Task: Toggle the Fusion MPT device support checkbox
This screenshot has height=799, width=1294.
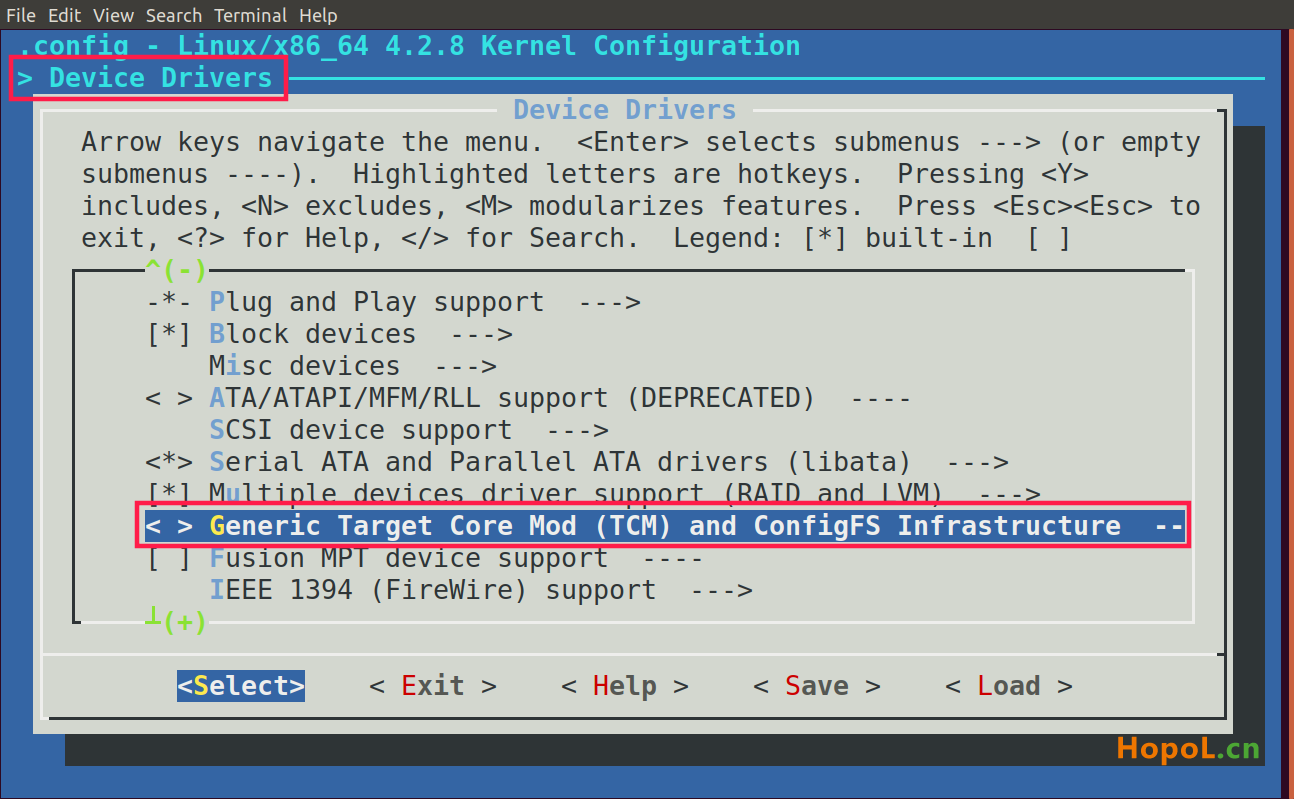Action: (168, 558)
